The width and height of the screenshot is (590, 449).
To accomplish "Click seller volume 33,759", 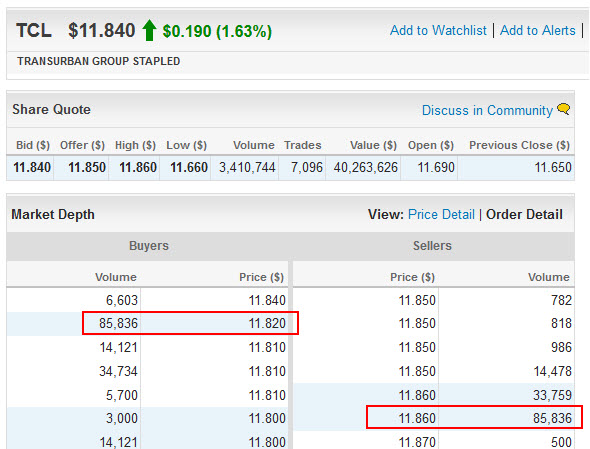I will coord(553,396).
